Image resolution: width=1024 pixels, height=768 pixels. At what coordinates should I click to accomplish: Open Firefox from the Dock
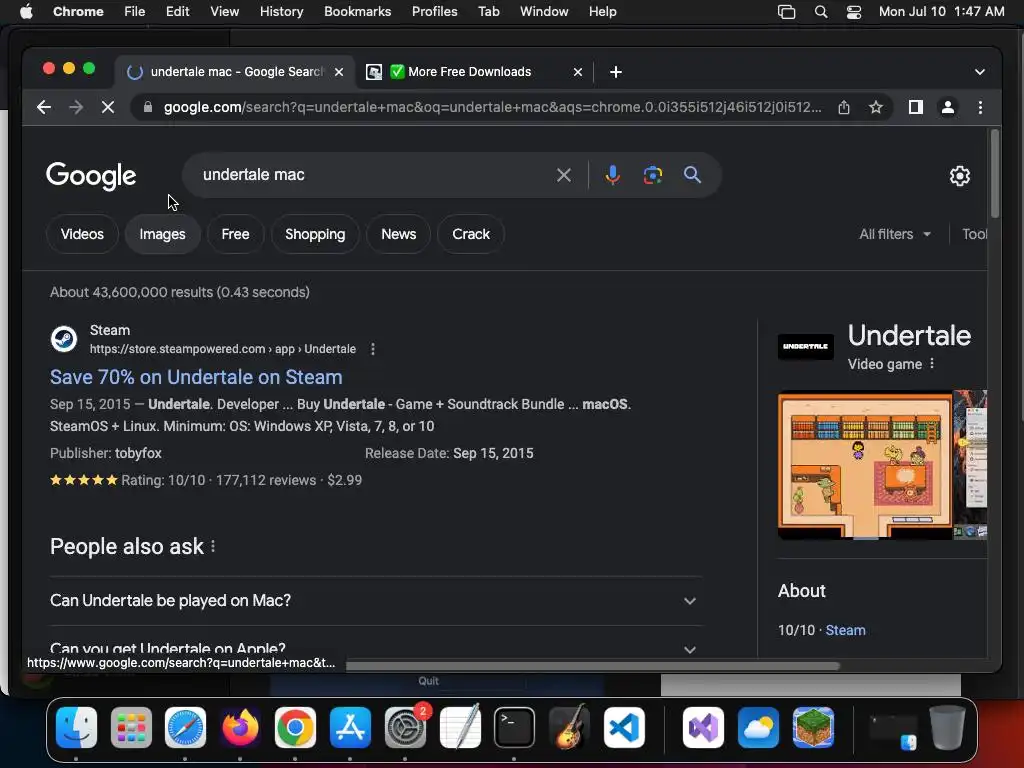(x=240, y=728)
